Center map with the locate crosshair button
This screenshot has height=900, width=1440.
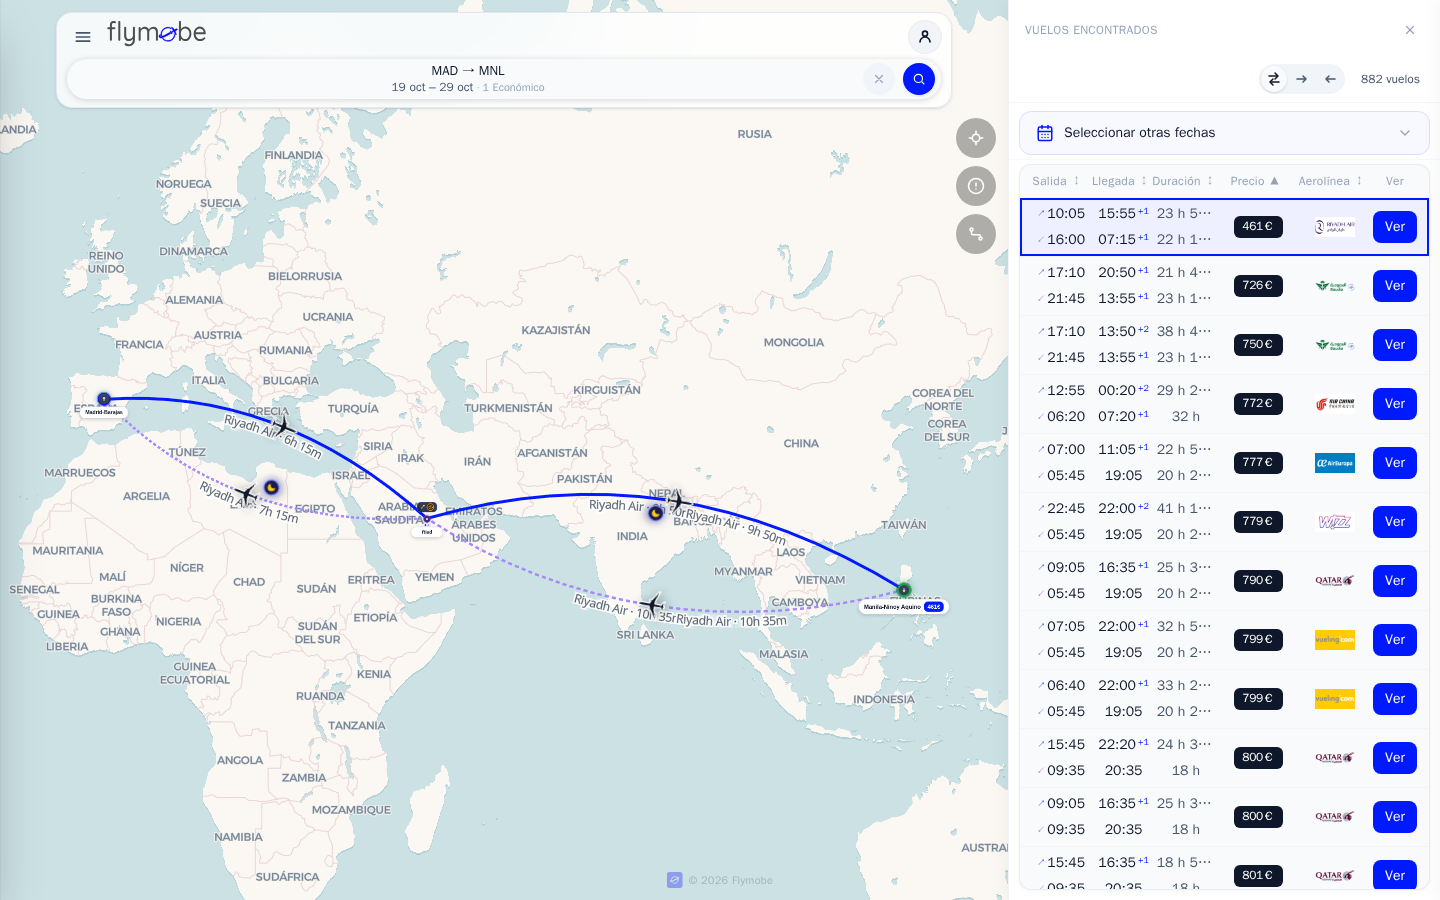click(976, 138)
